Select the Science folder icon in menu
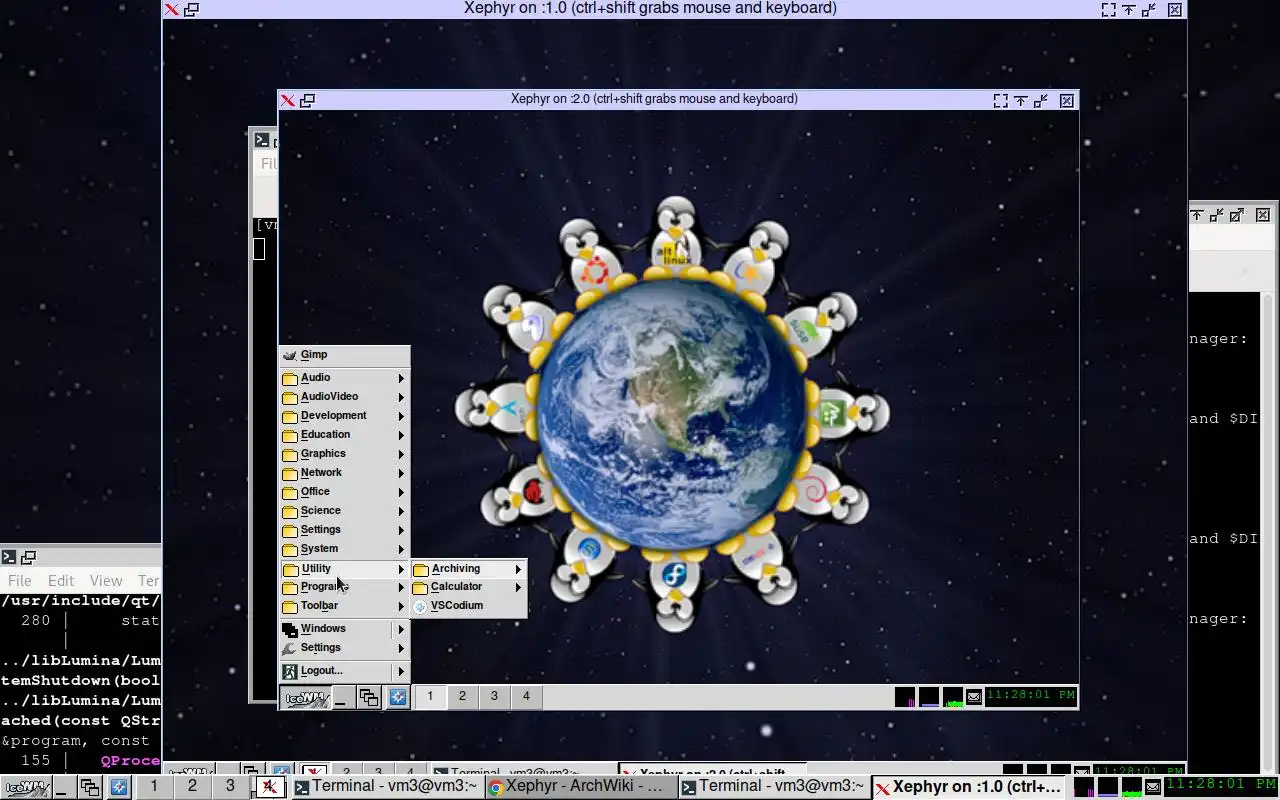1280x800 pixels. [290, 511]
